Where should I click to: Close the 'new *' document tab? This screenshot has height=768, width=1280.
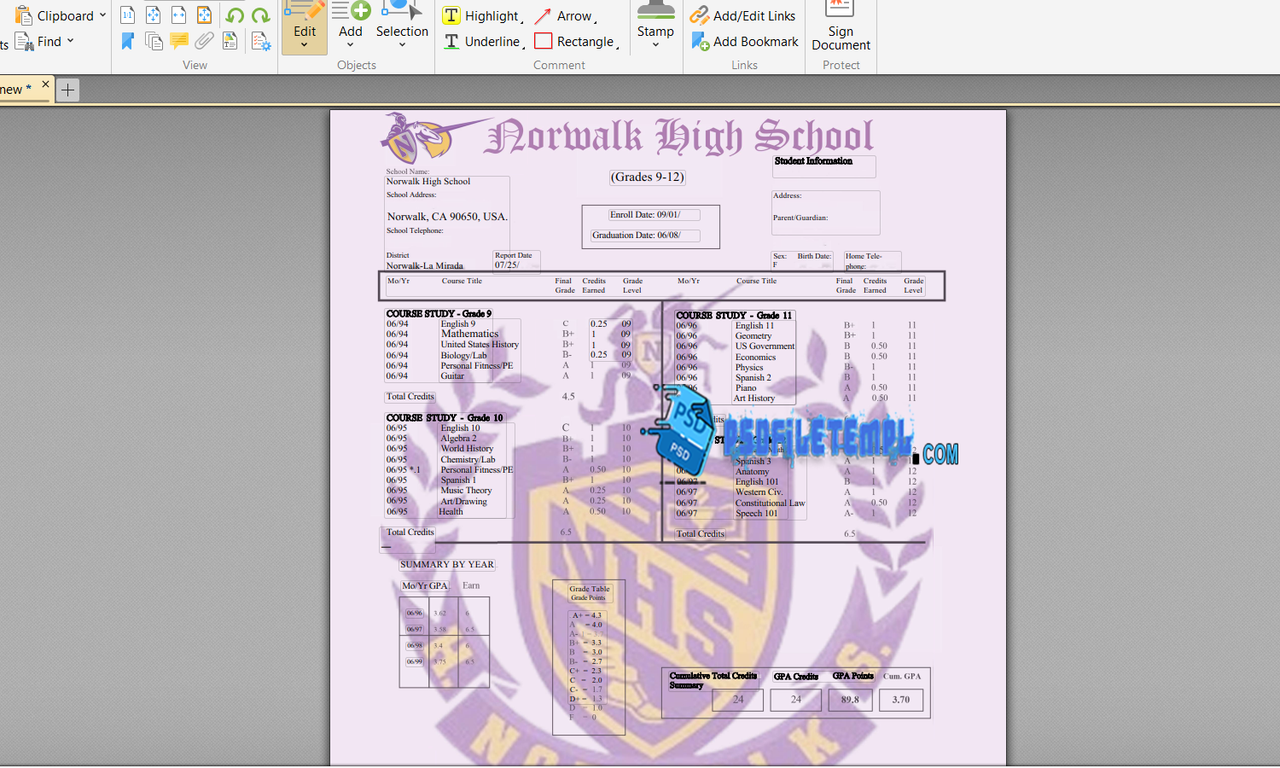45,85
